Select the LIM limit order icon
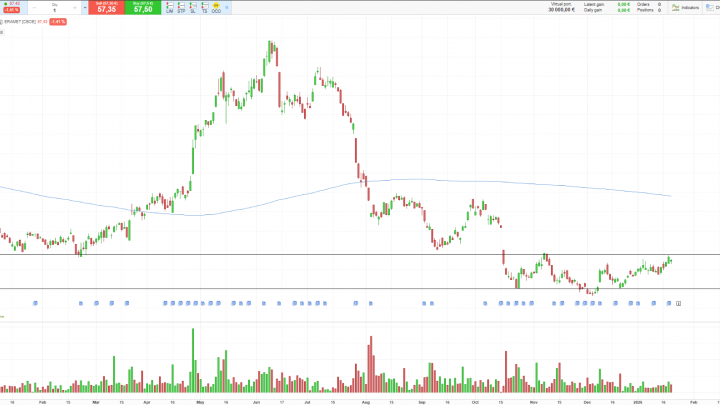Viewport: 720px width, 405px height. [x=168, y=7]
